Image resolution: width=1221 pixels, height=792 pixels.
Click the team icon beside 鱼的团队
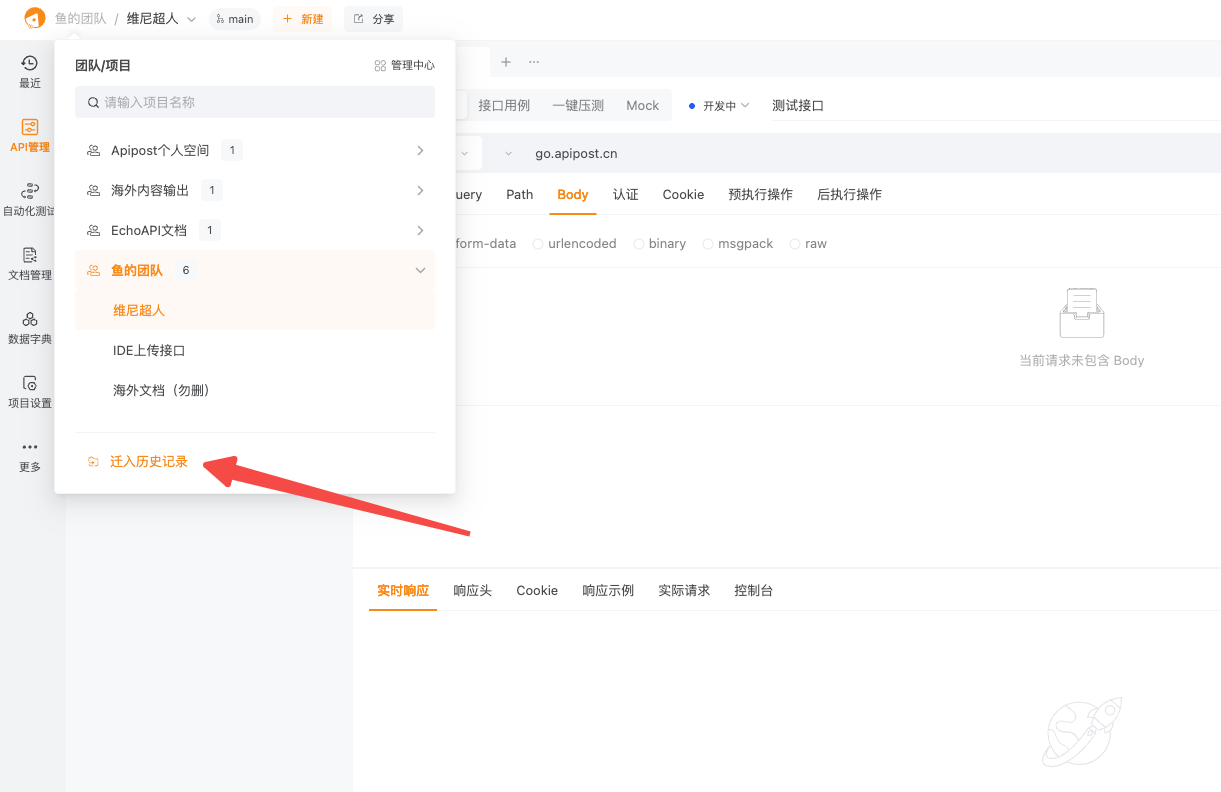click(93, 271)
